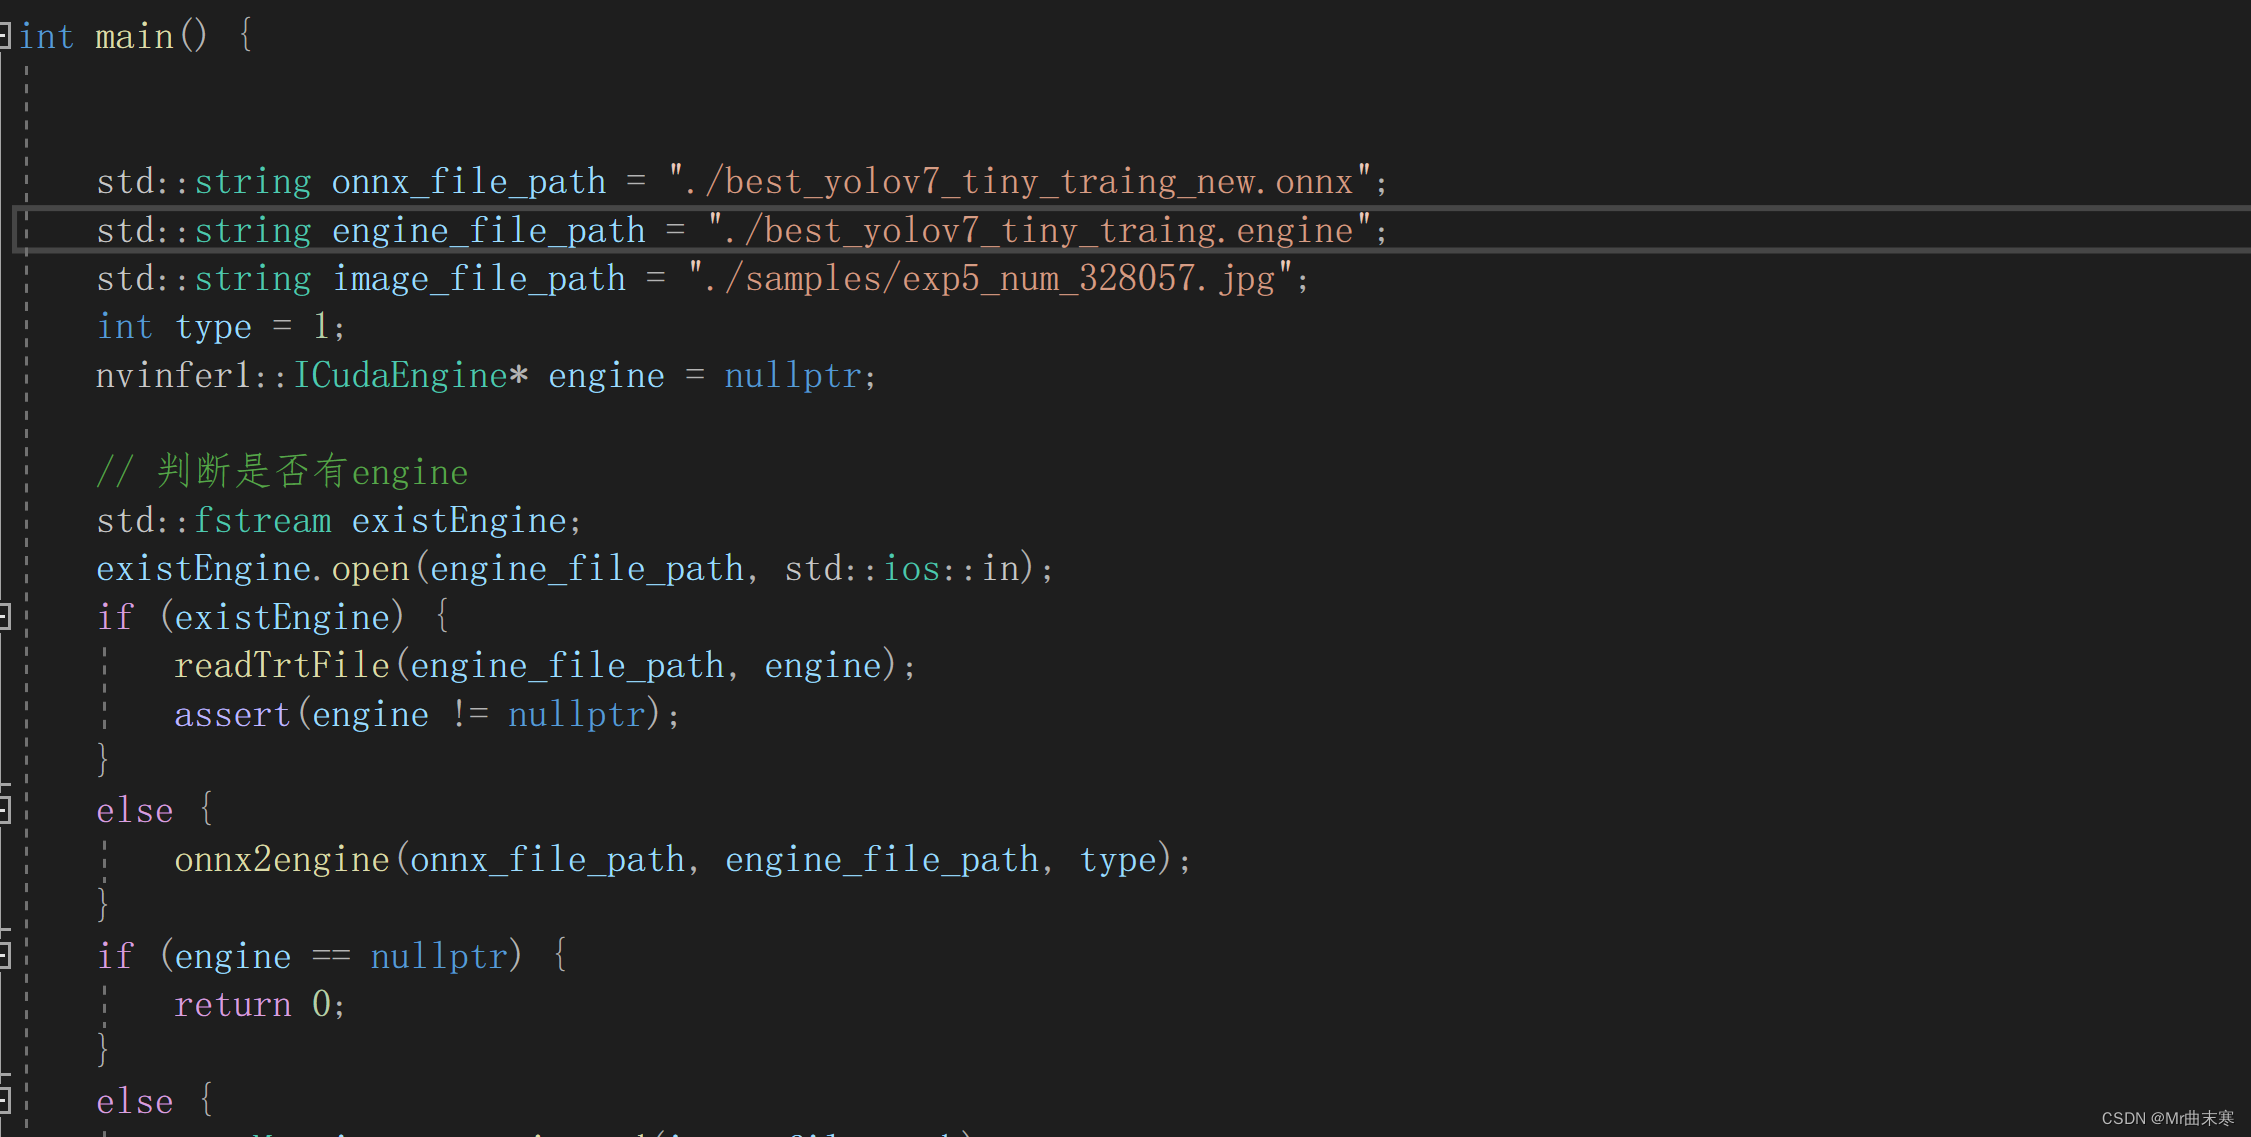The height and width of the screenshot is (1137, 2251).
Task: Click the assert macro call
Action: [232, 715]
